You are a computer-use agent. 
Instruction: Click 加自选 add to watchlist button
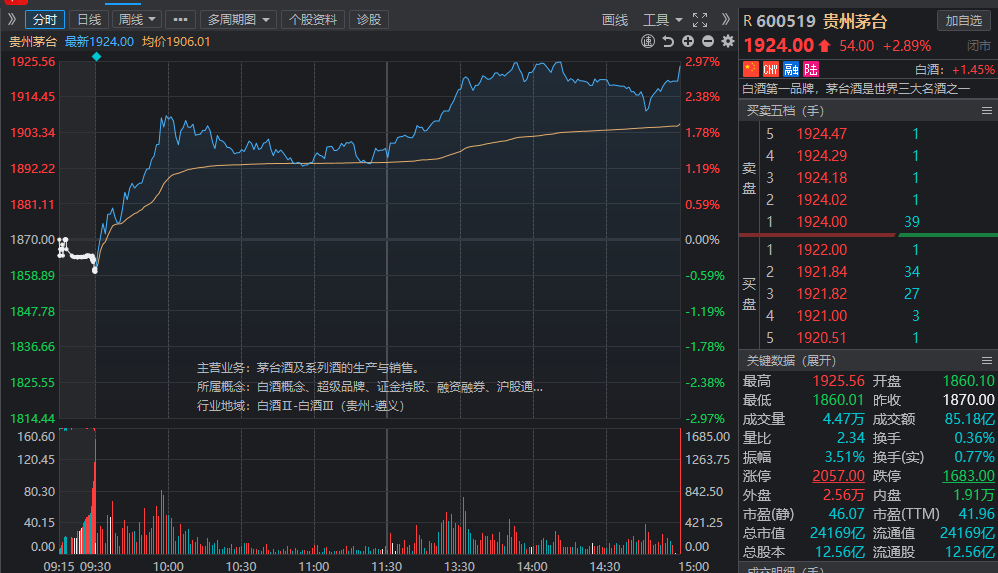click(964, 21)
